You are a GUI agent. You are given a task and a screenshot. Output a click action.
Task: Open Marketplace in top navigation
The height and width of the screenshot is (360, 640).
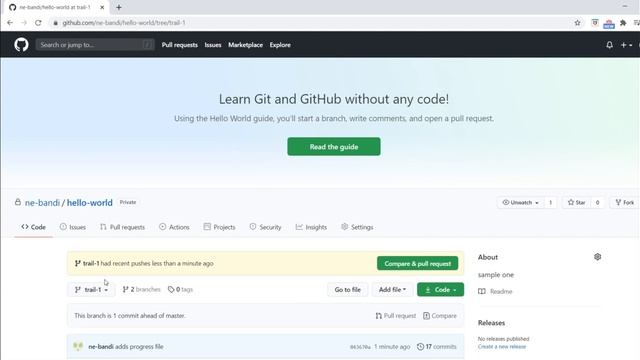tap(245, 45)
